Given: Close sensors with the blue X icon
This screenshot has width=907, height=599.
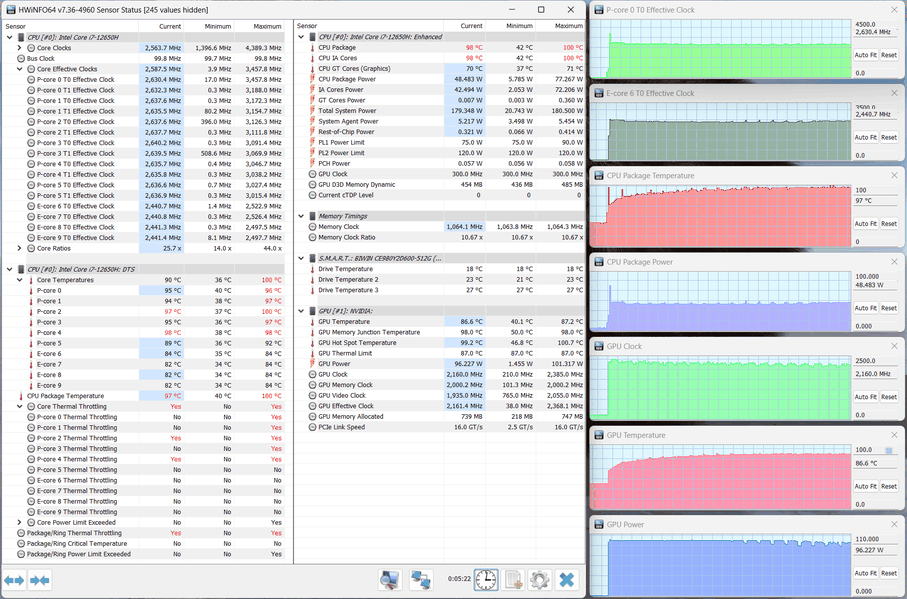Looking at the screenshot, I should 567,579.
